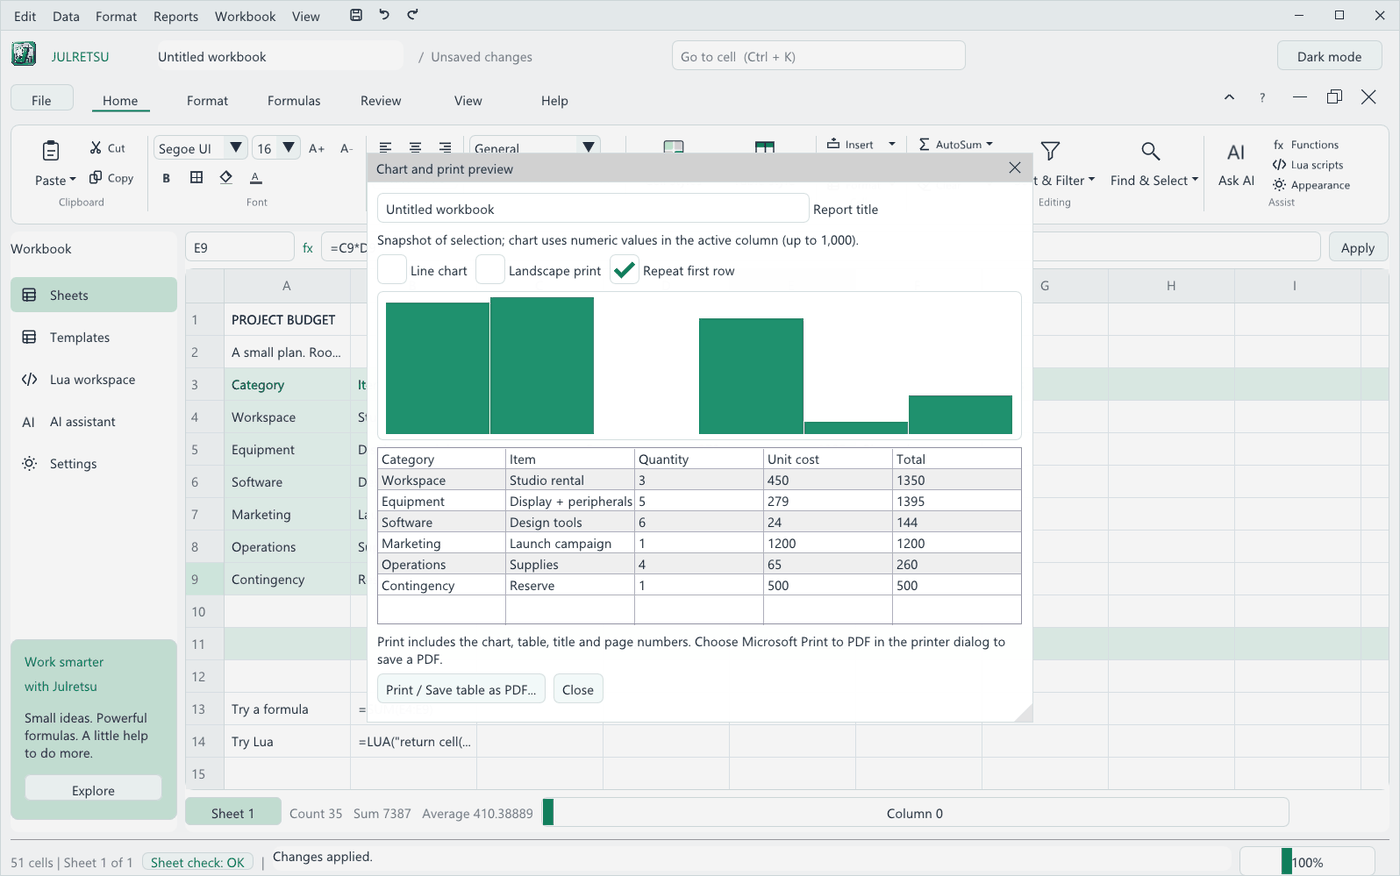
Task: Click the Explore button in the sidebar
Action: click(x=93, y=790)
